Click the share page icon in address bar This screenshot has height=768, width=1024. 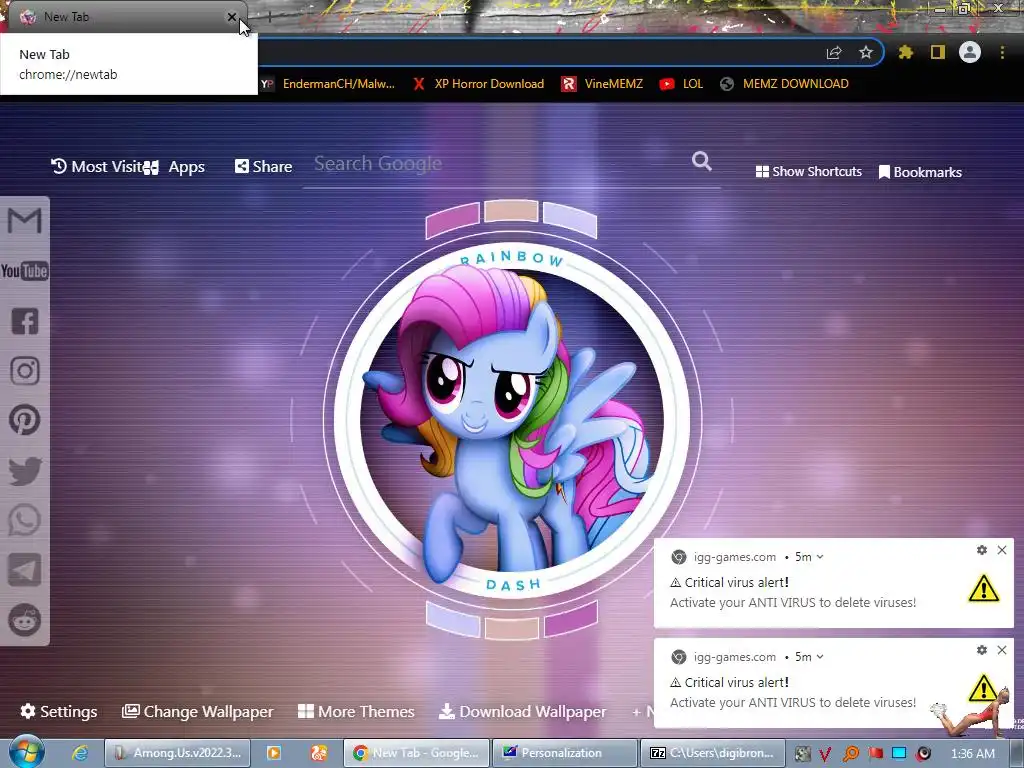point(834,53)
